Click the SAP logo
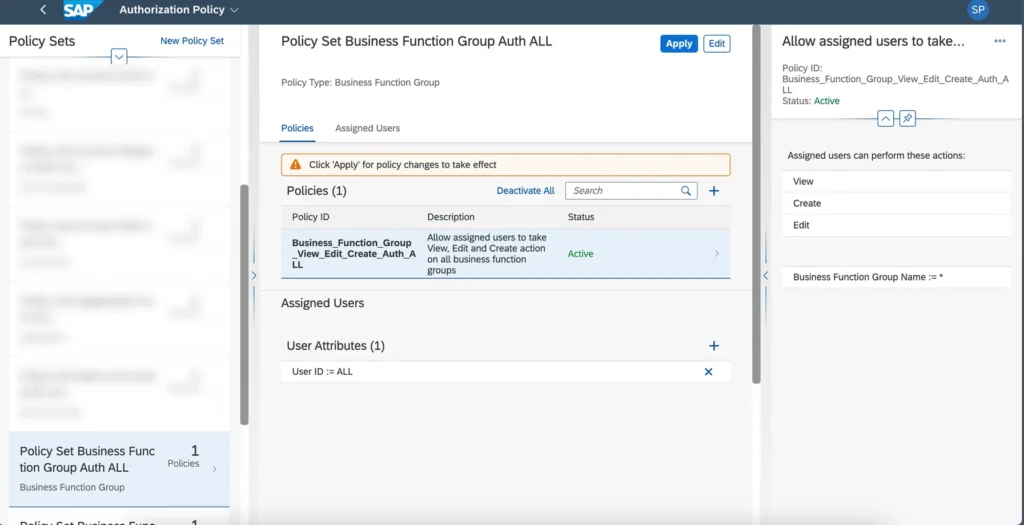The width and height of the screenshot is (1024, 525). coord(80,10)
